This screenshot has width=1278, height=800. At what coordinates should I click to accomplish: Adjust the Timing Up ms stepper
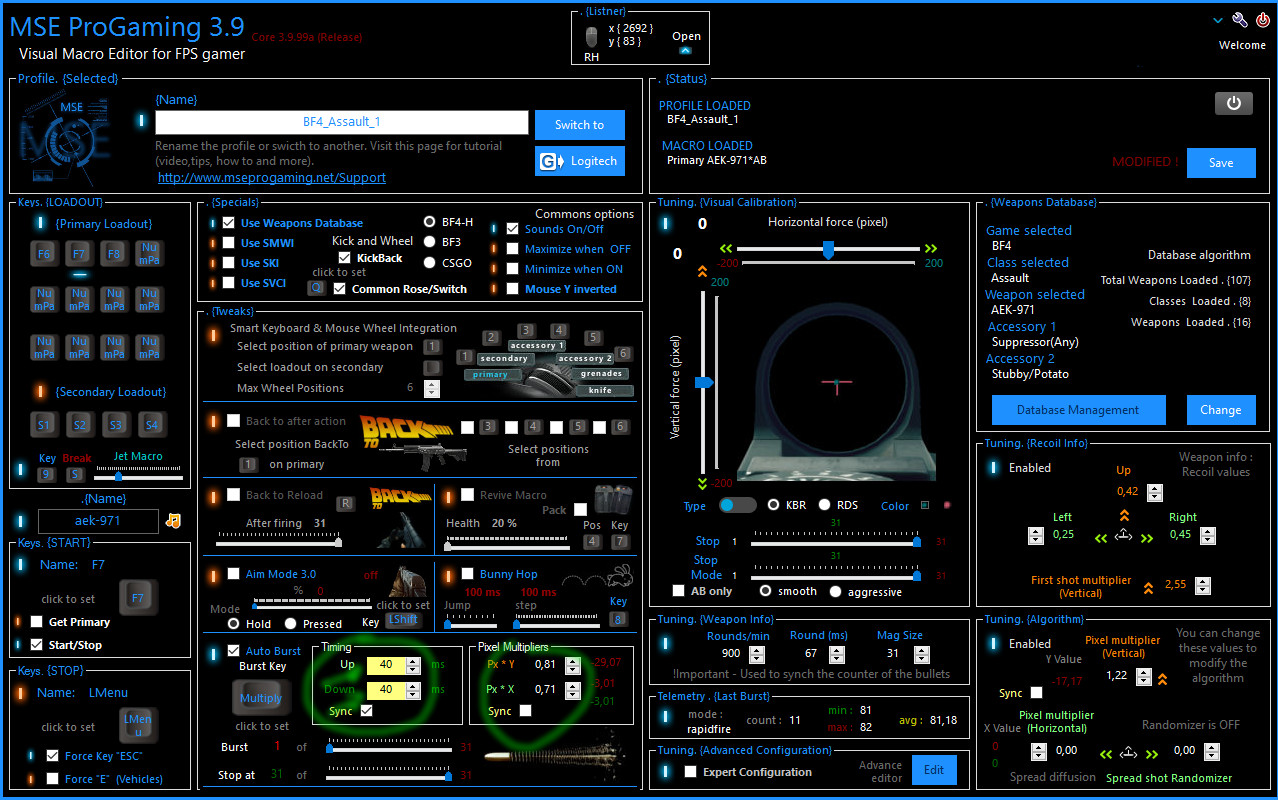pos(415,665)
